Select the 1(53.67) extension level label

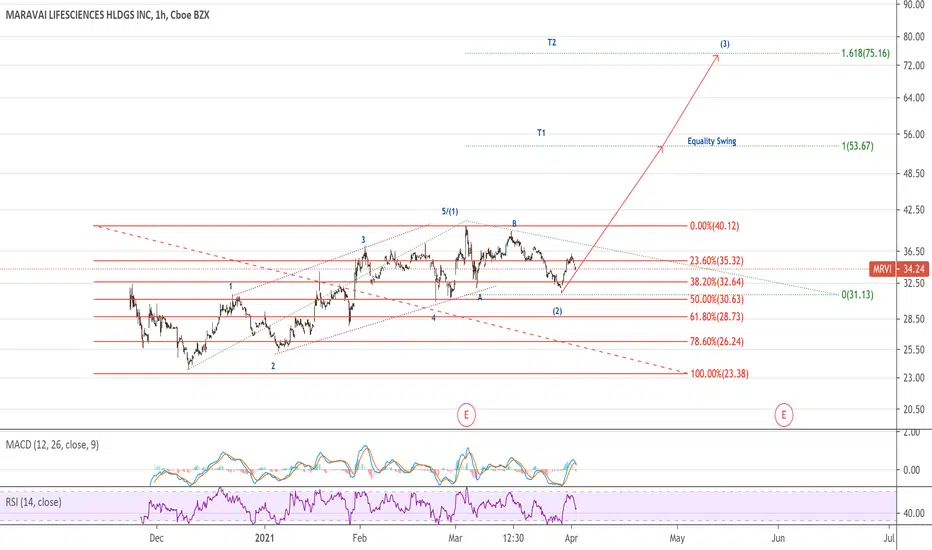click(x=857, y=146)
